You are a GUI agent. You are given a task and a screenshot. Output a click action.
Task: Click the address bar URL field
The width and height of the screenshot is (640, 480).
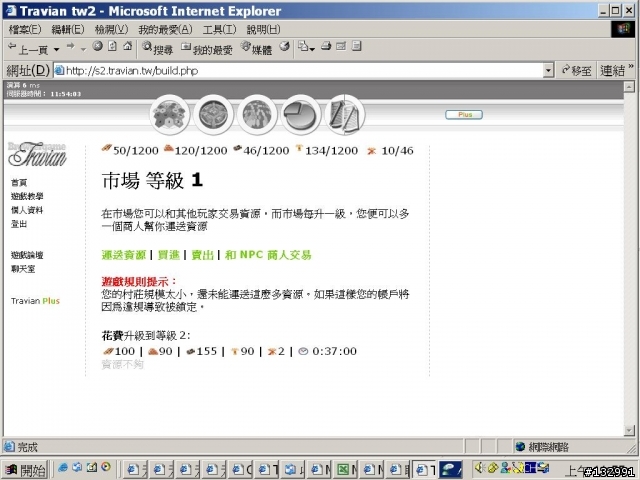(x=299, y=71)
